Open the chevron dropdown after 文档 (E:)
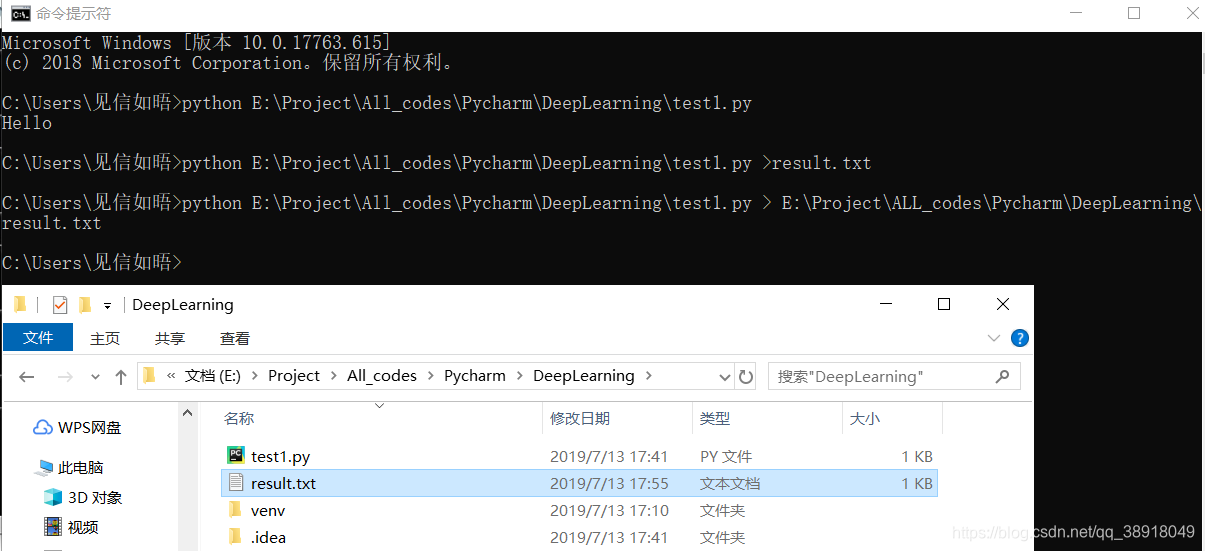The height and width of the screenshot is (551, 1205). click(257, 376)
